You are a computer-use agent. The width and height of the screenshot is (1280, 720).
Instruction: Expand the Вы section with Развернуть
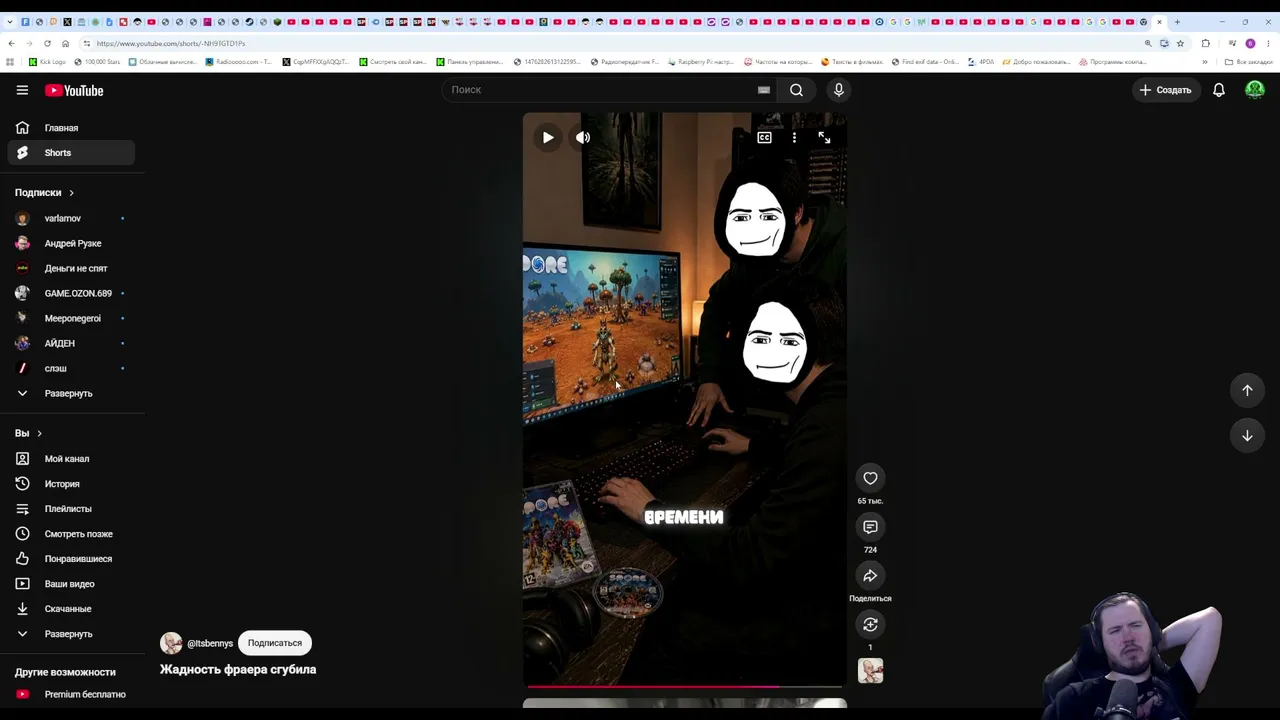pos(70,634)
